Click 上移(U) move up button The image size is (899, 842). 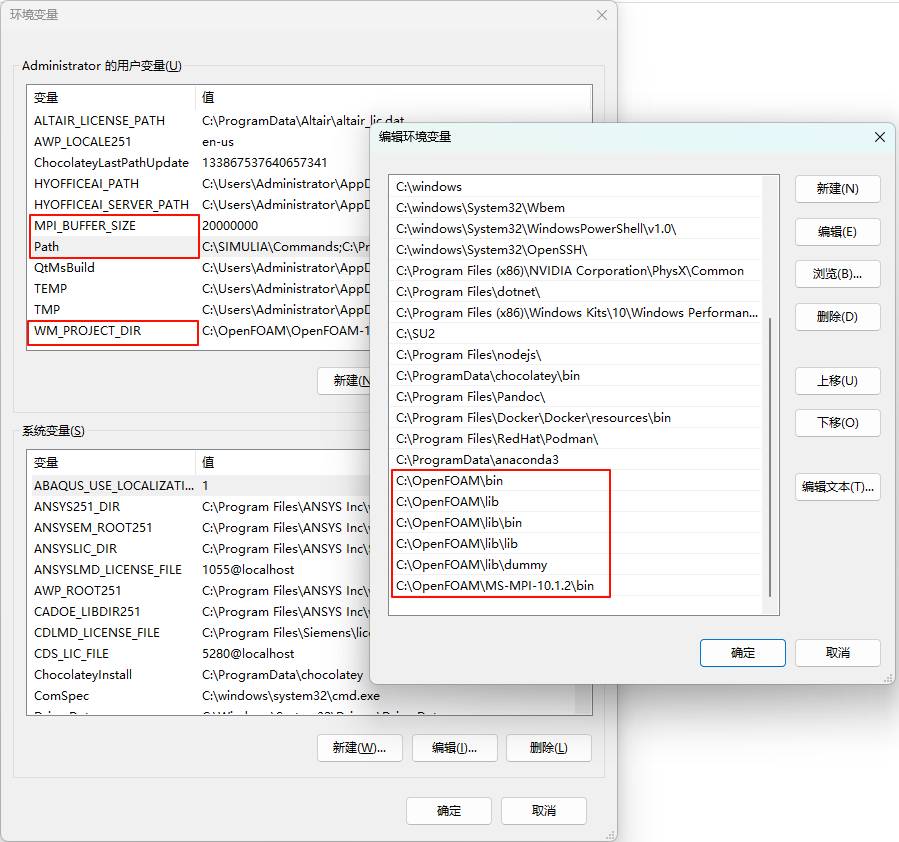coord(837,381)
